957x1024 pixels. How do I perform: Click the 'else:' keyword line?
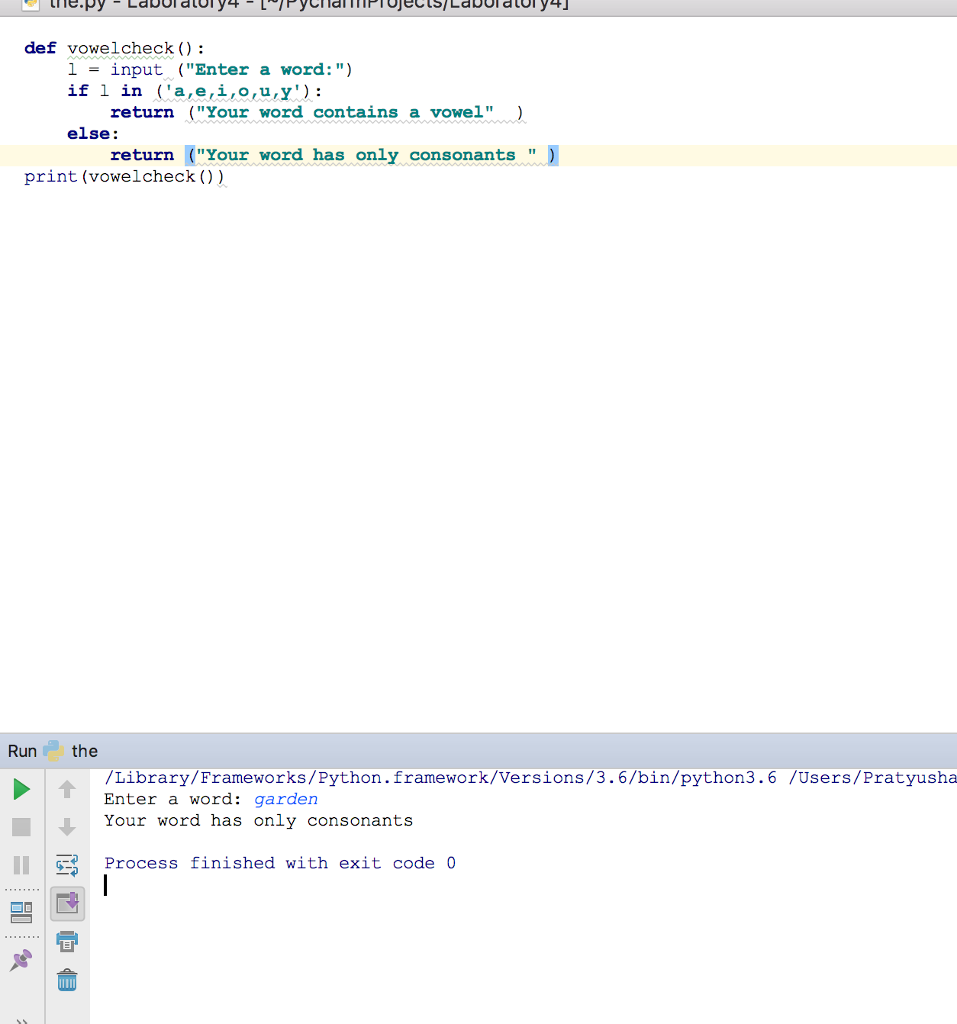[x=93, y=134]
